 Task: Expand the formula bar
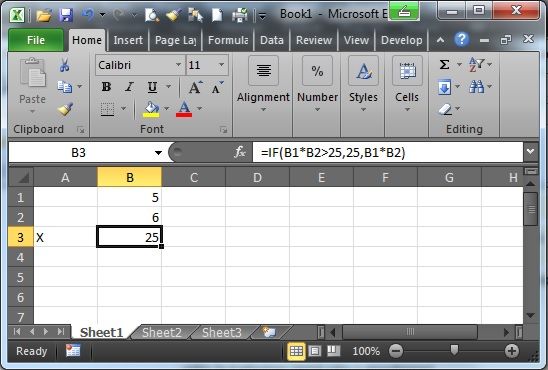click(x=531, y=152)
